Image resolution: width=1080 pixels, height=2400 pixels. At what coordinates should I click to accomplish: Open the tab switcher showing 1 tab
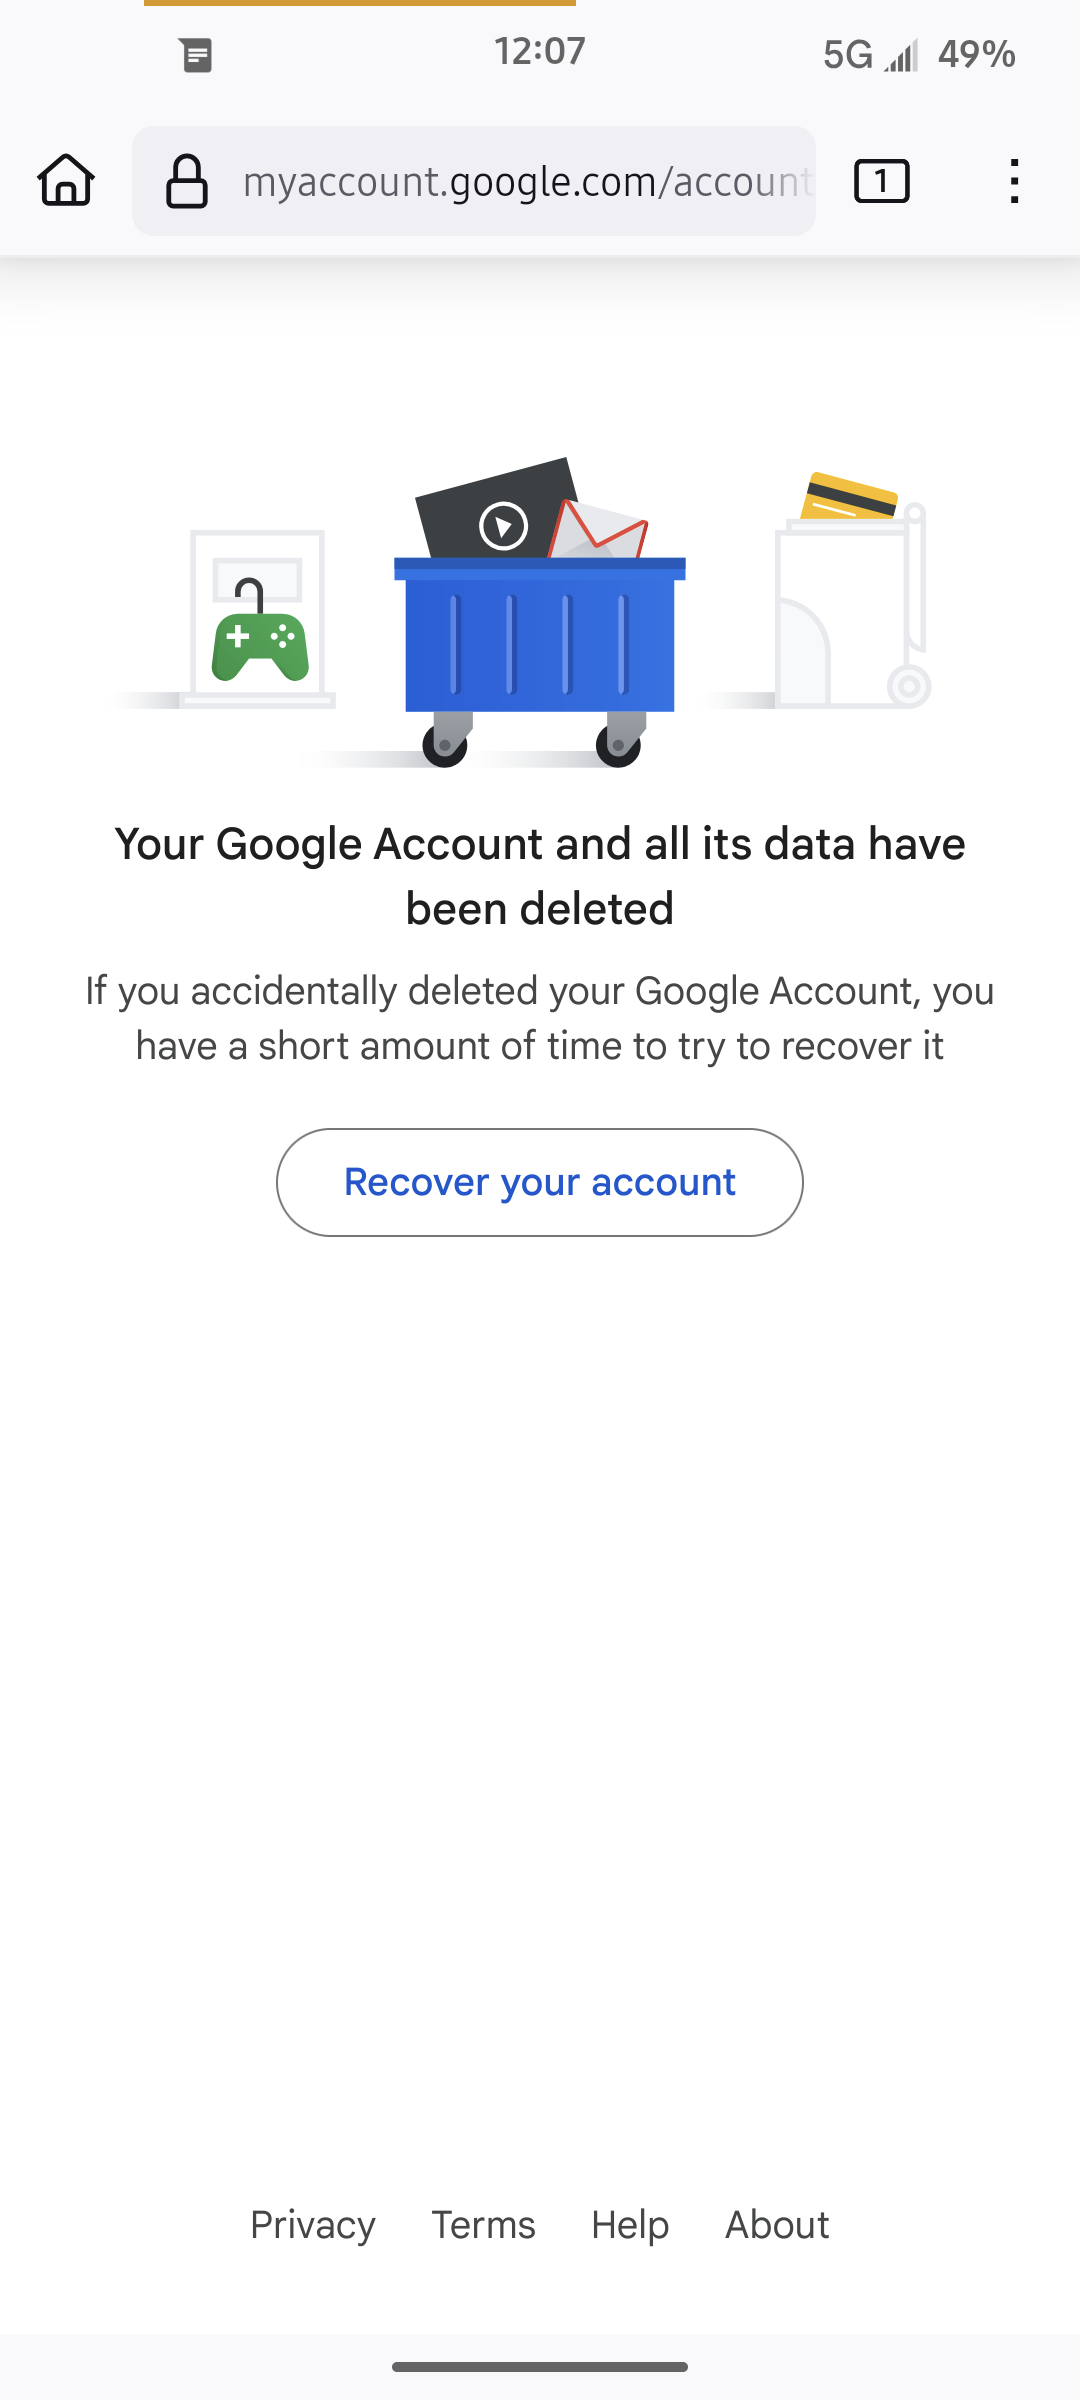click(881, 181)
